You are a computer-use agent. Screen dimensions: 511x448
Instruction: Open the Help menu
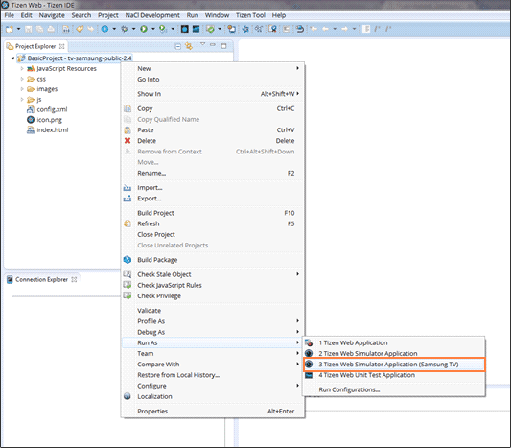pyautogui.click(x=279, y=15)
